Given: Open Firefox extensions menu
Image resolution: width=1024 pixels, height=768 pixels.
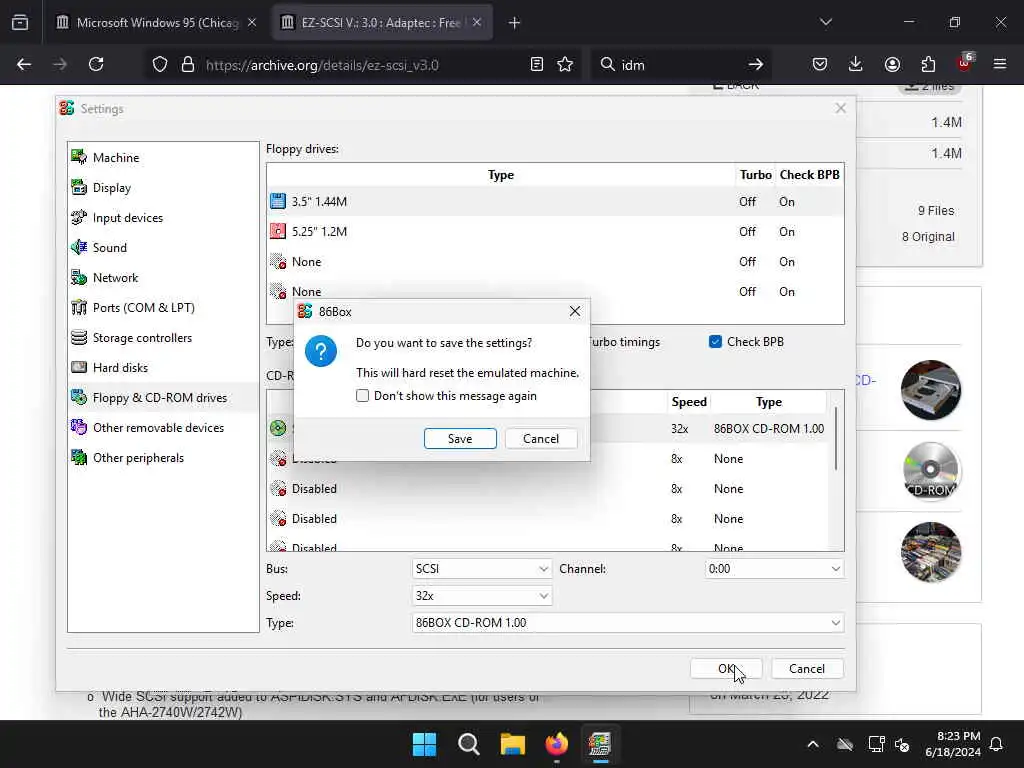Looking at the screenshot, I should tap(928, 64).
